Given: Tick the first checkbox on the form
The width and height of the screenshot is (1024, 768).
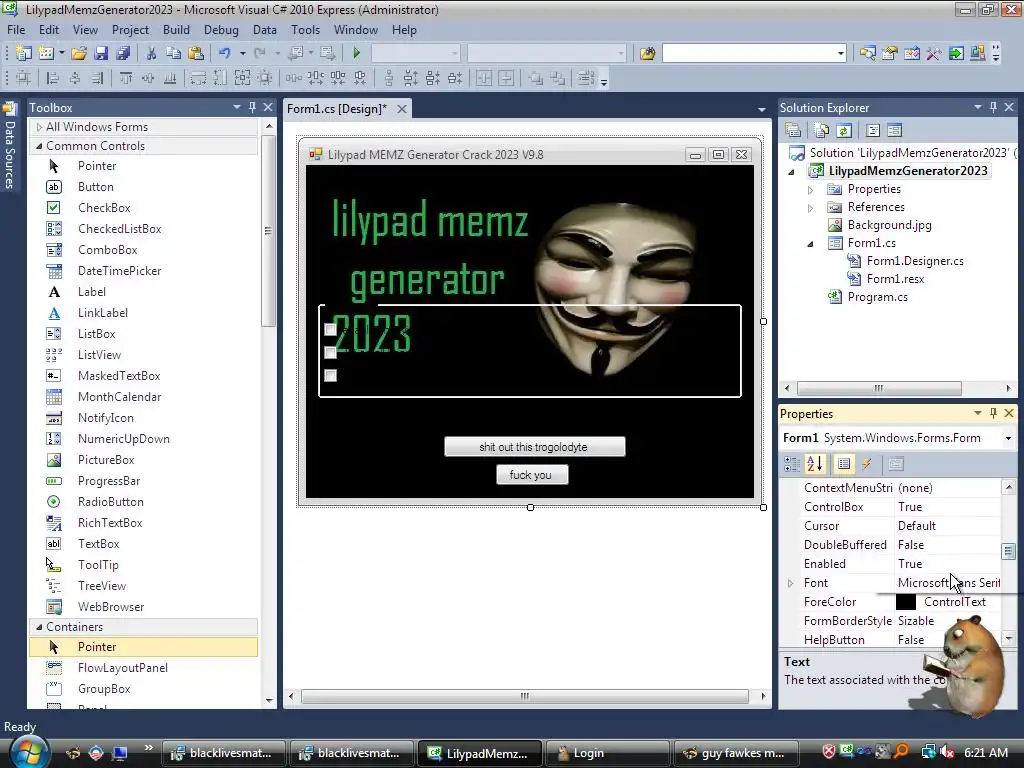Looking at the screenshot, I should (x=330, y=330).
